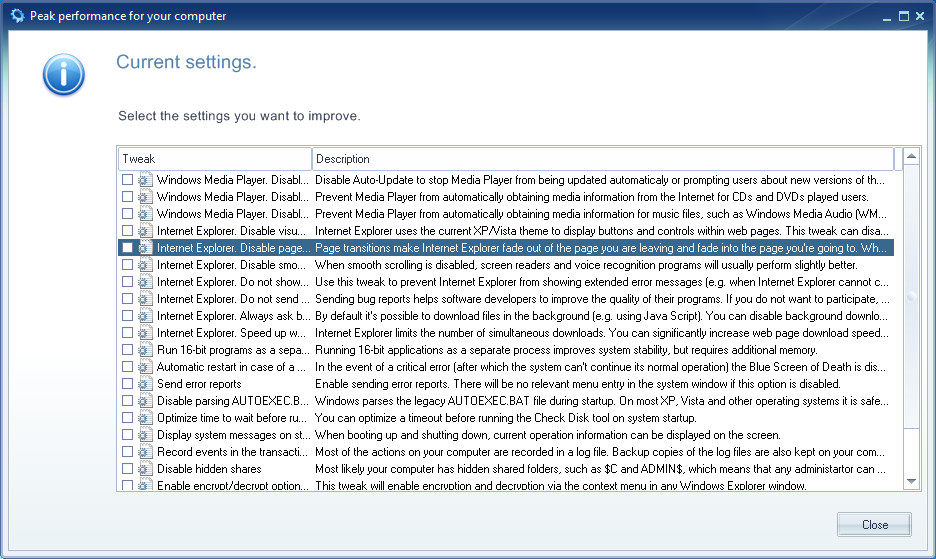Click description 'Running 16-bit applications as a separate process'
This screenshot has width=936, height=559.
coord(566,350)
